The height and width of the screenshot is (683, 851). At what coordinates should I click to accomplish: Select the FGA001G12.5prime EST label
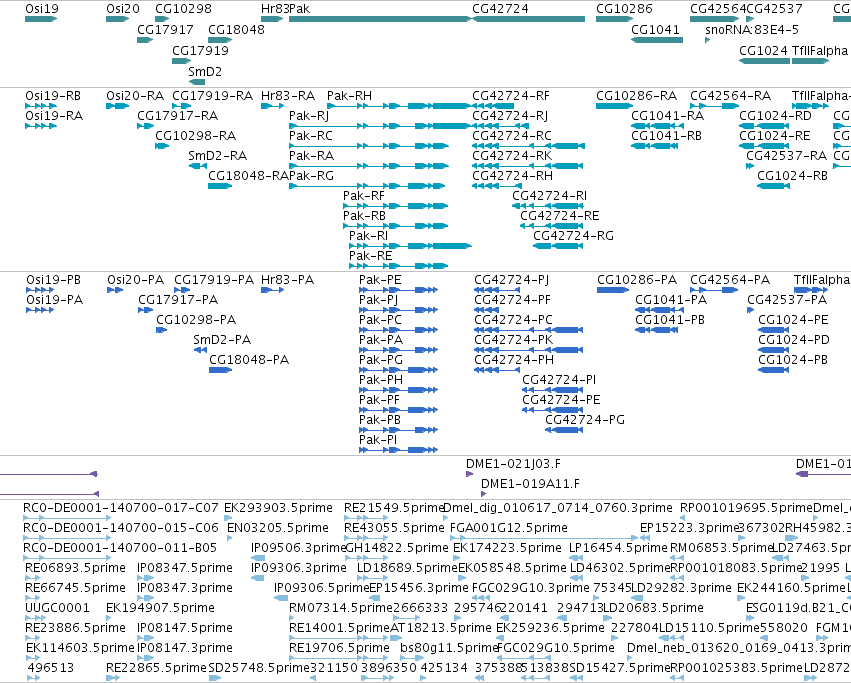coord(508,528)
